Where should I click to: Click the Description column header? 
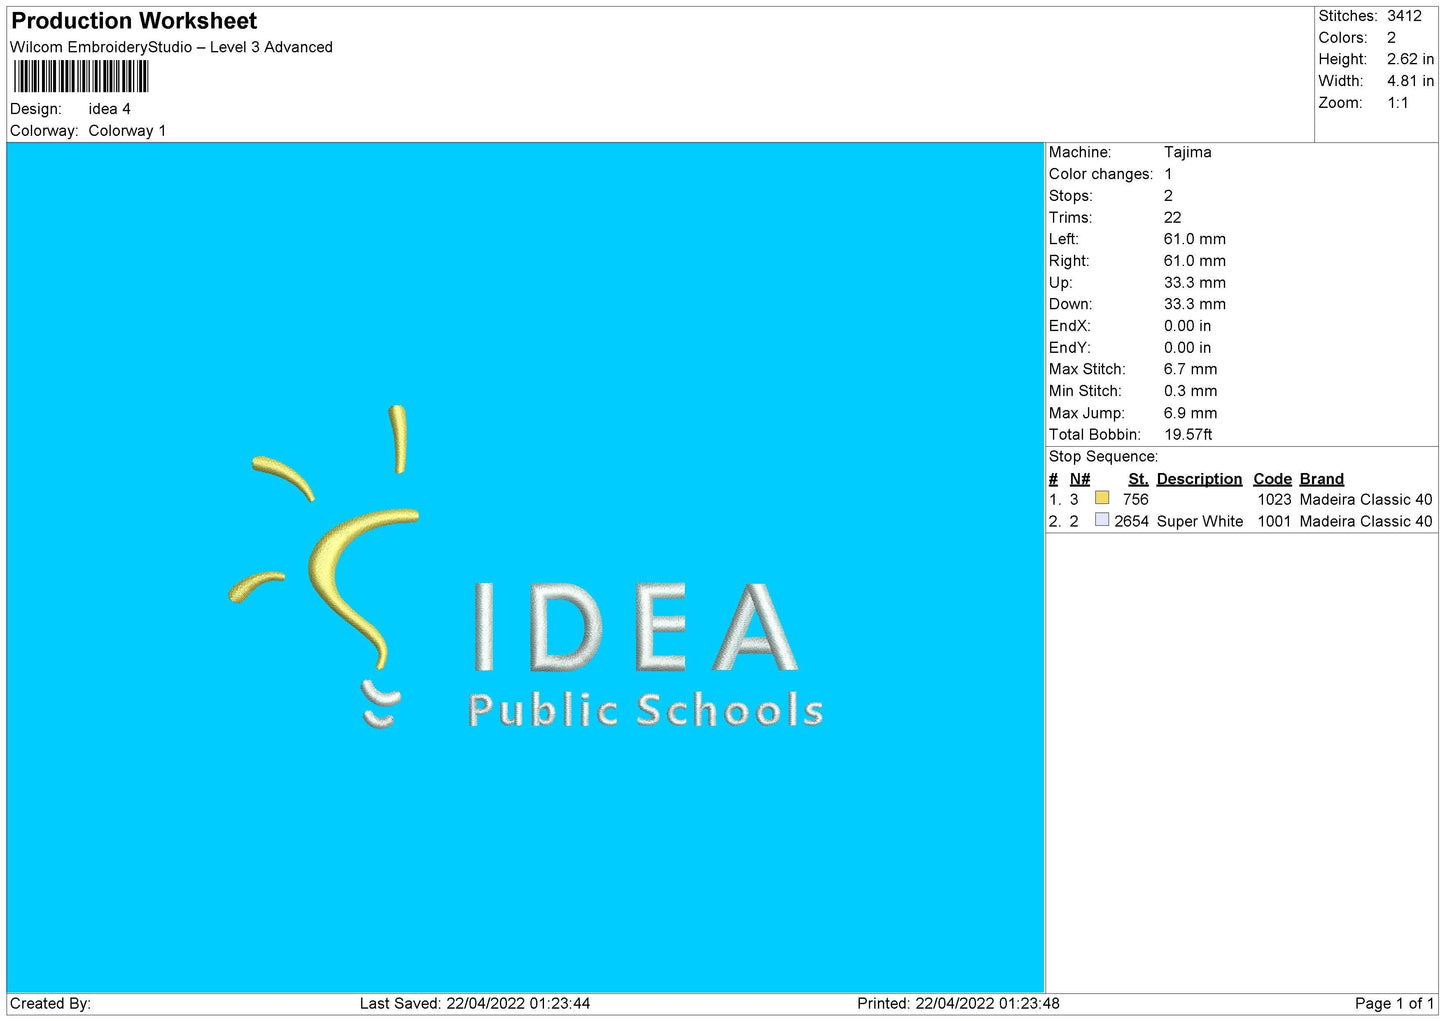click(x=1199, y=479)
